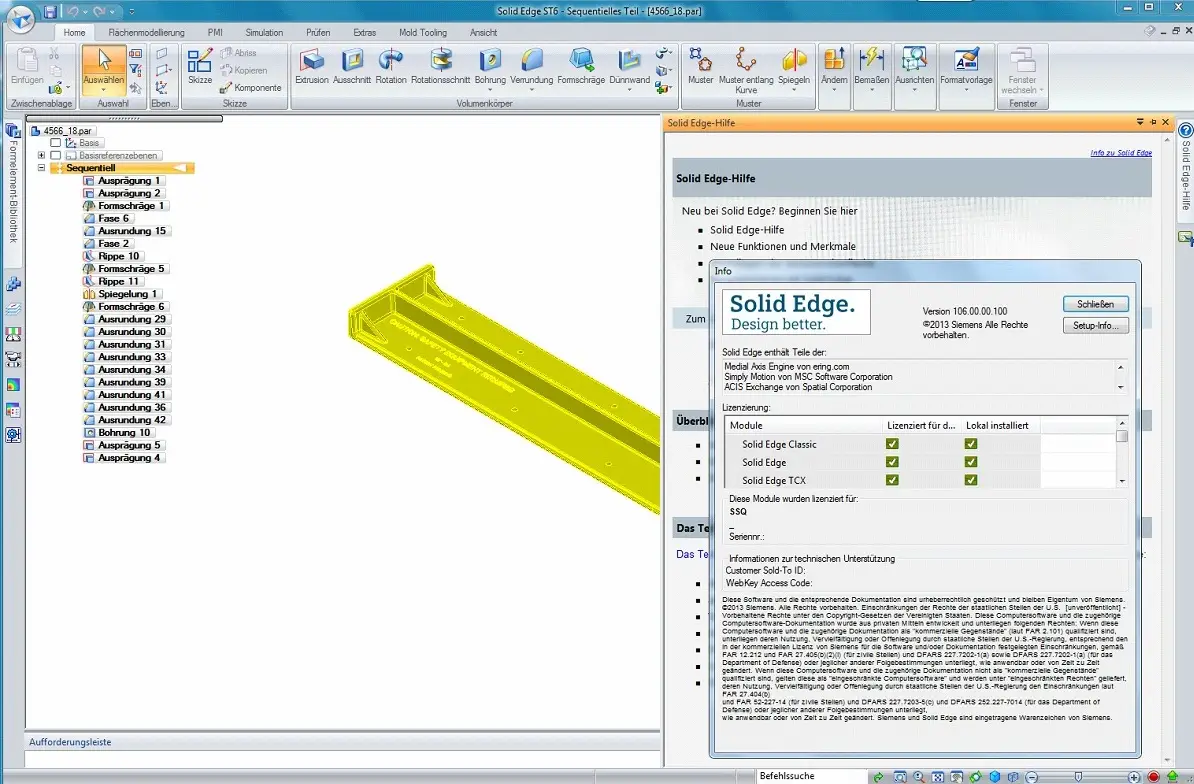Viewport: 1194px width, 784px height.
Task: Select the Dünnwand thin wall tool
Action: [629, 64]
